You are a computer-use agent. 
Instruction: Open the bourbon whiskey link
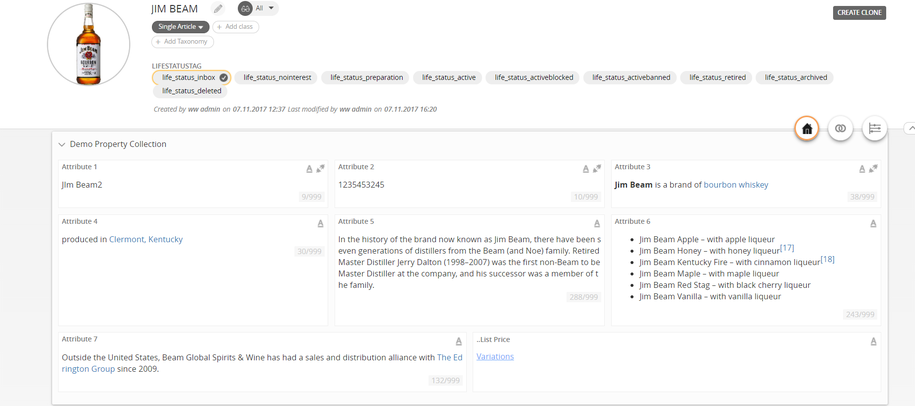(x=736, y=185)
